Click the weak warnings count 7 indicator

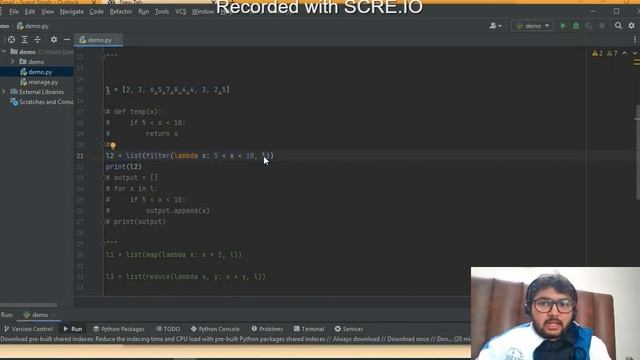point(612,53)
